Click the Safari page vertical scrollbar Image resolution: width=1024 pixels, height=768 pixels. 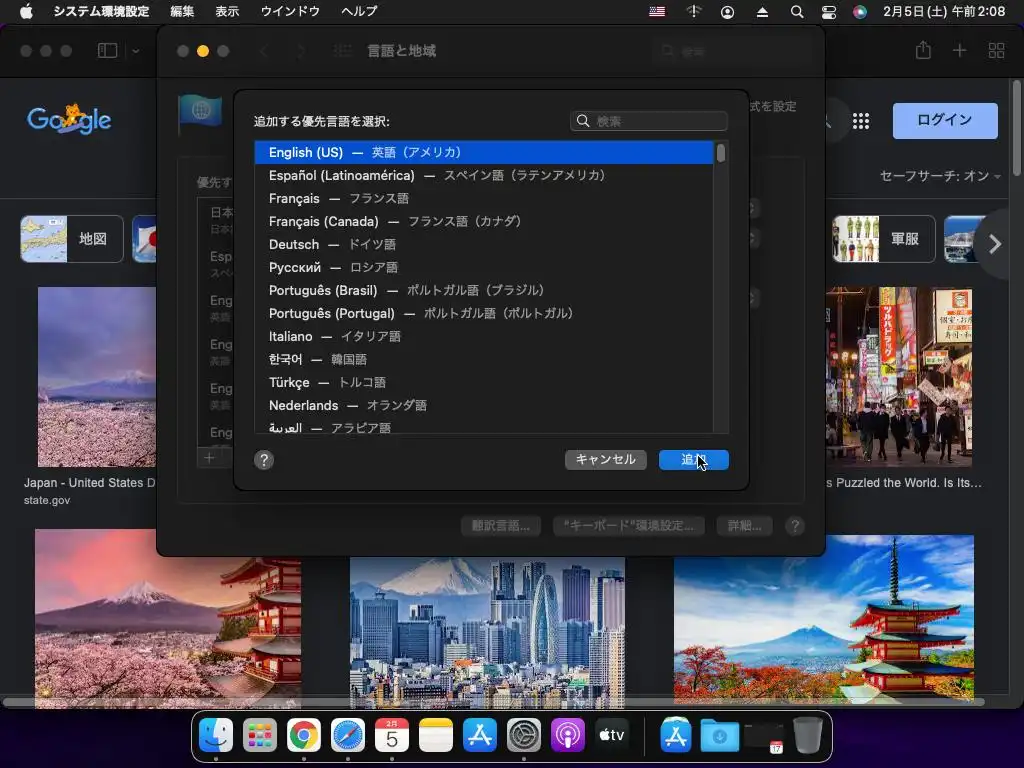pyautogui.click(x=1016, y=128)
